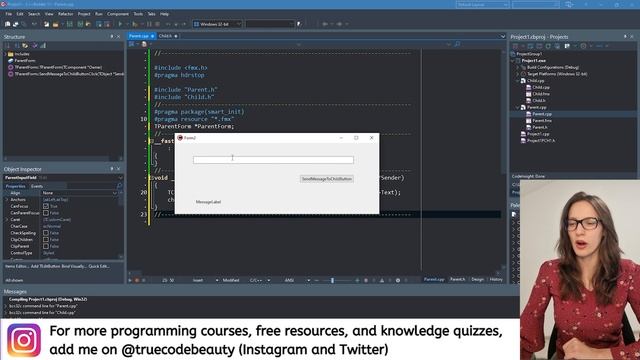Switch to the Design view tab
Viewport: 640px width, 360px height.
(x=477, y=280)
